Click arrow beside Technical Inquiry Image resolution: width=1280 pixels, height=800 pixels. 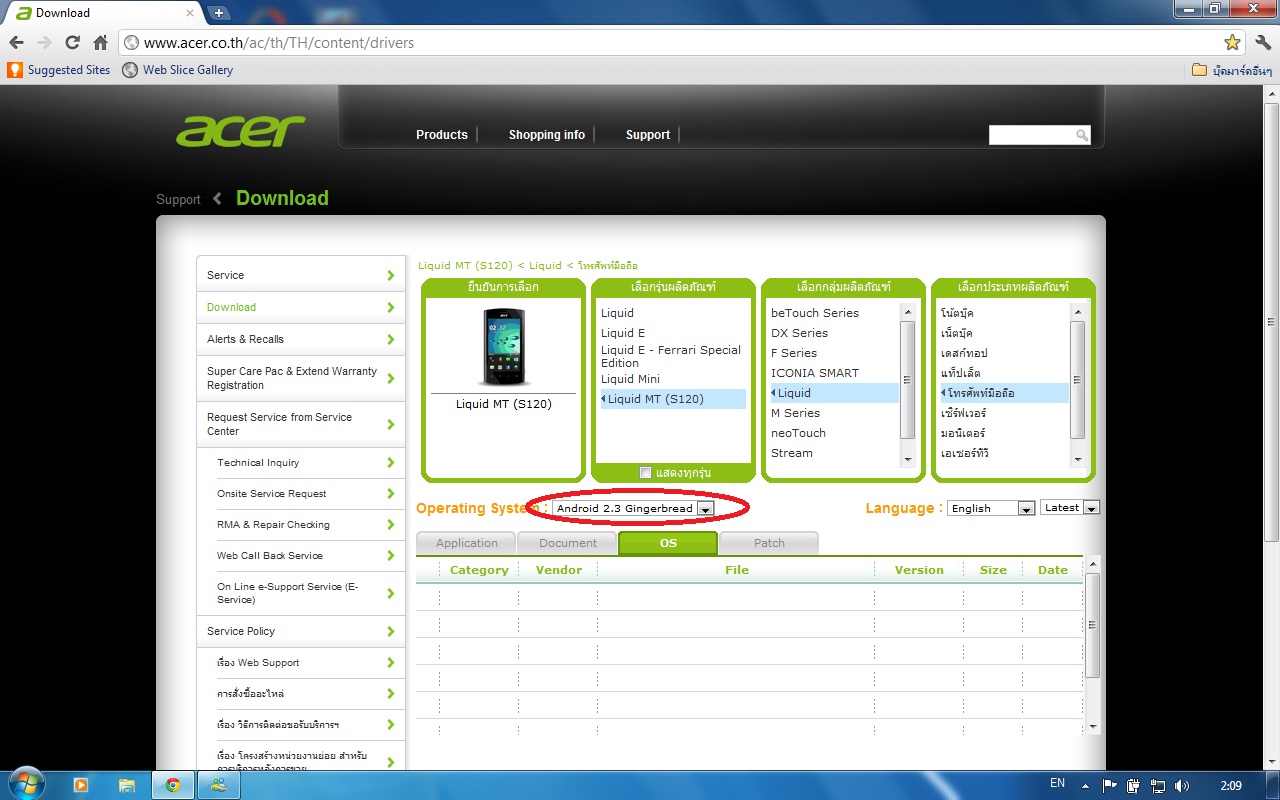(x=390, y=463)
